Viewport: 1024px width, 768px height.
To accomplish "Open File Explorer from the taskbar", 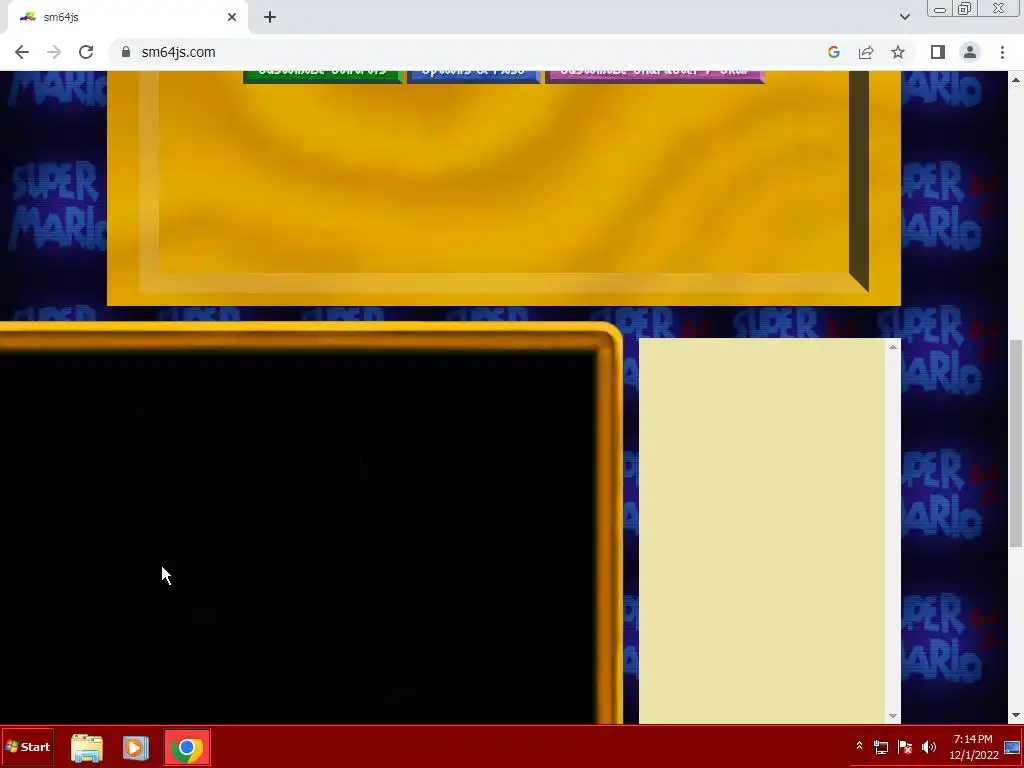I will pos(87,748).
